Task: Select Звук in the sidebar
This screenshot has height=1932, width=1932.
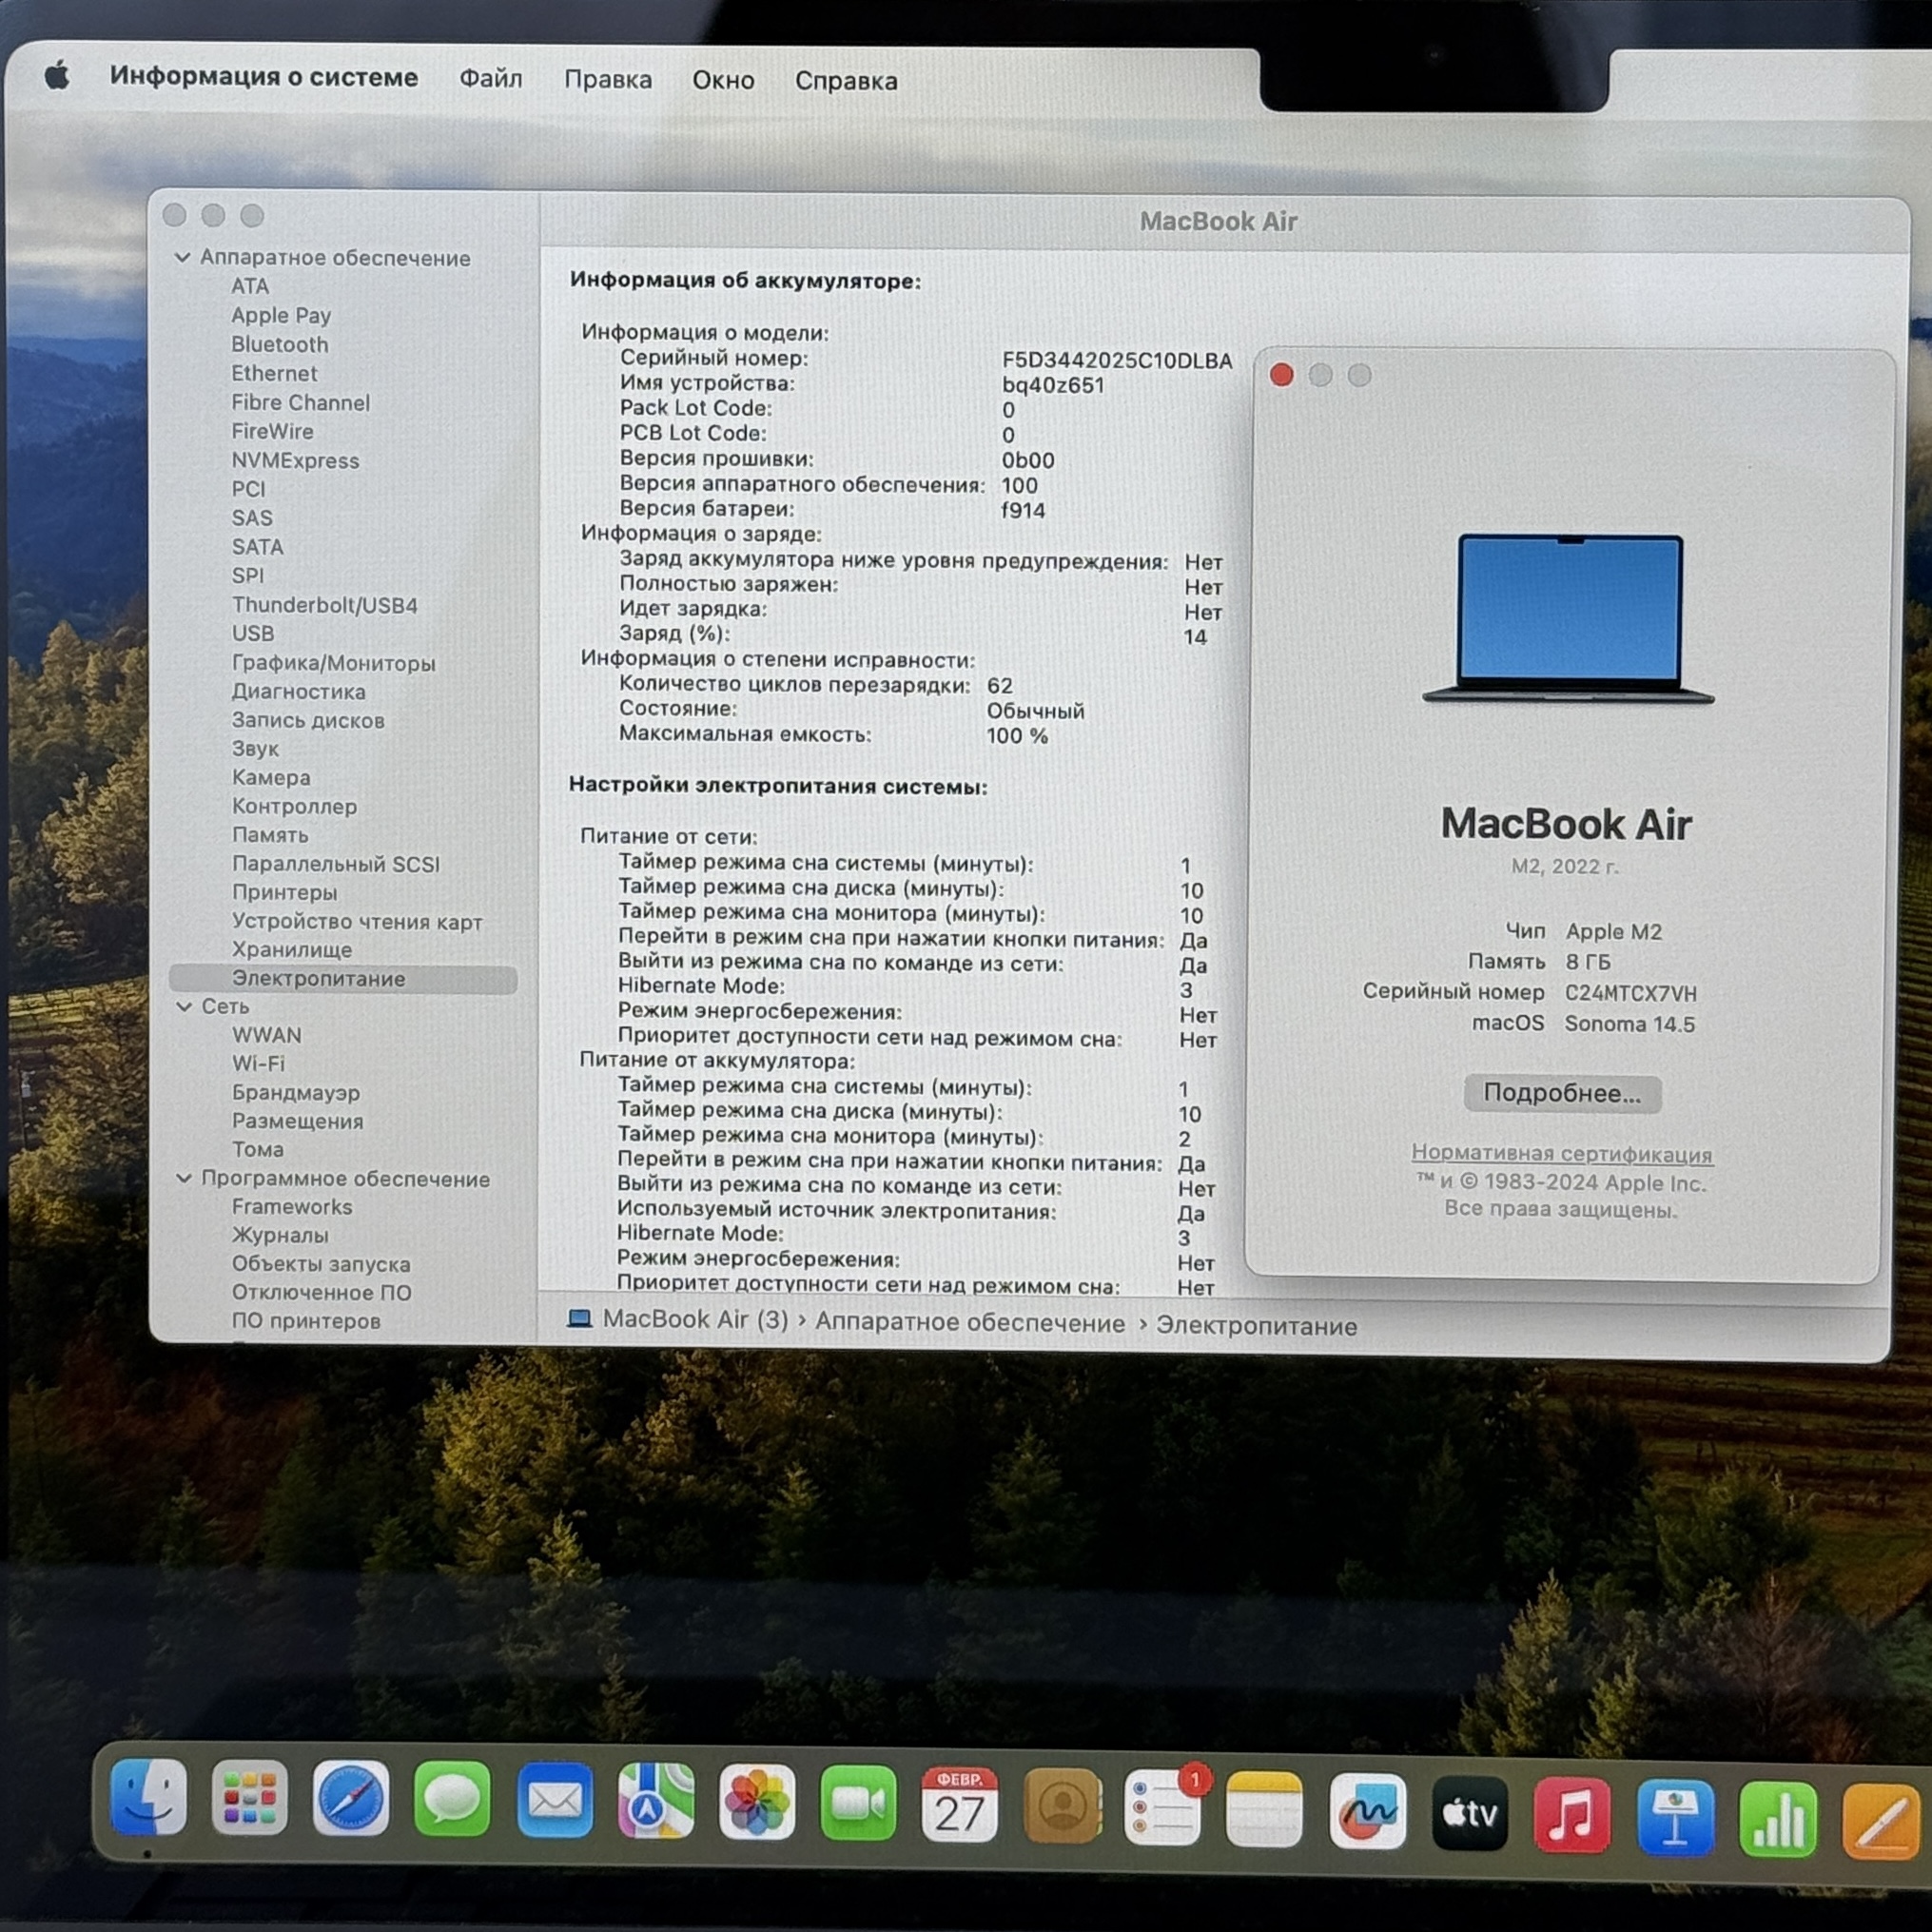Action: pos(255,748)
